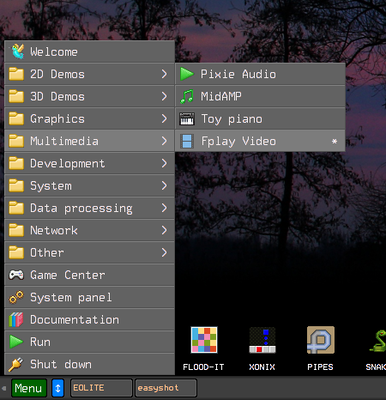This screenshot has height=400, width=386.
Task: Click the Game Center gamepad icon
Action: [x=16, y=275]
